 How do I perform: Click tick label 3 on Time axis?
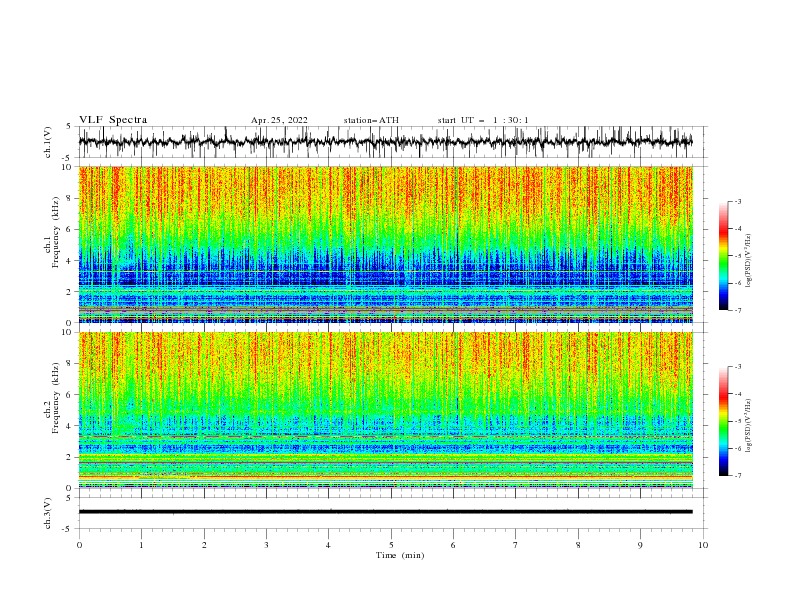pyautogui.click(x=266, y=545)
